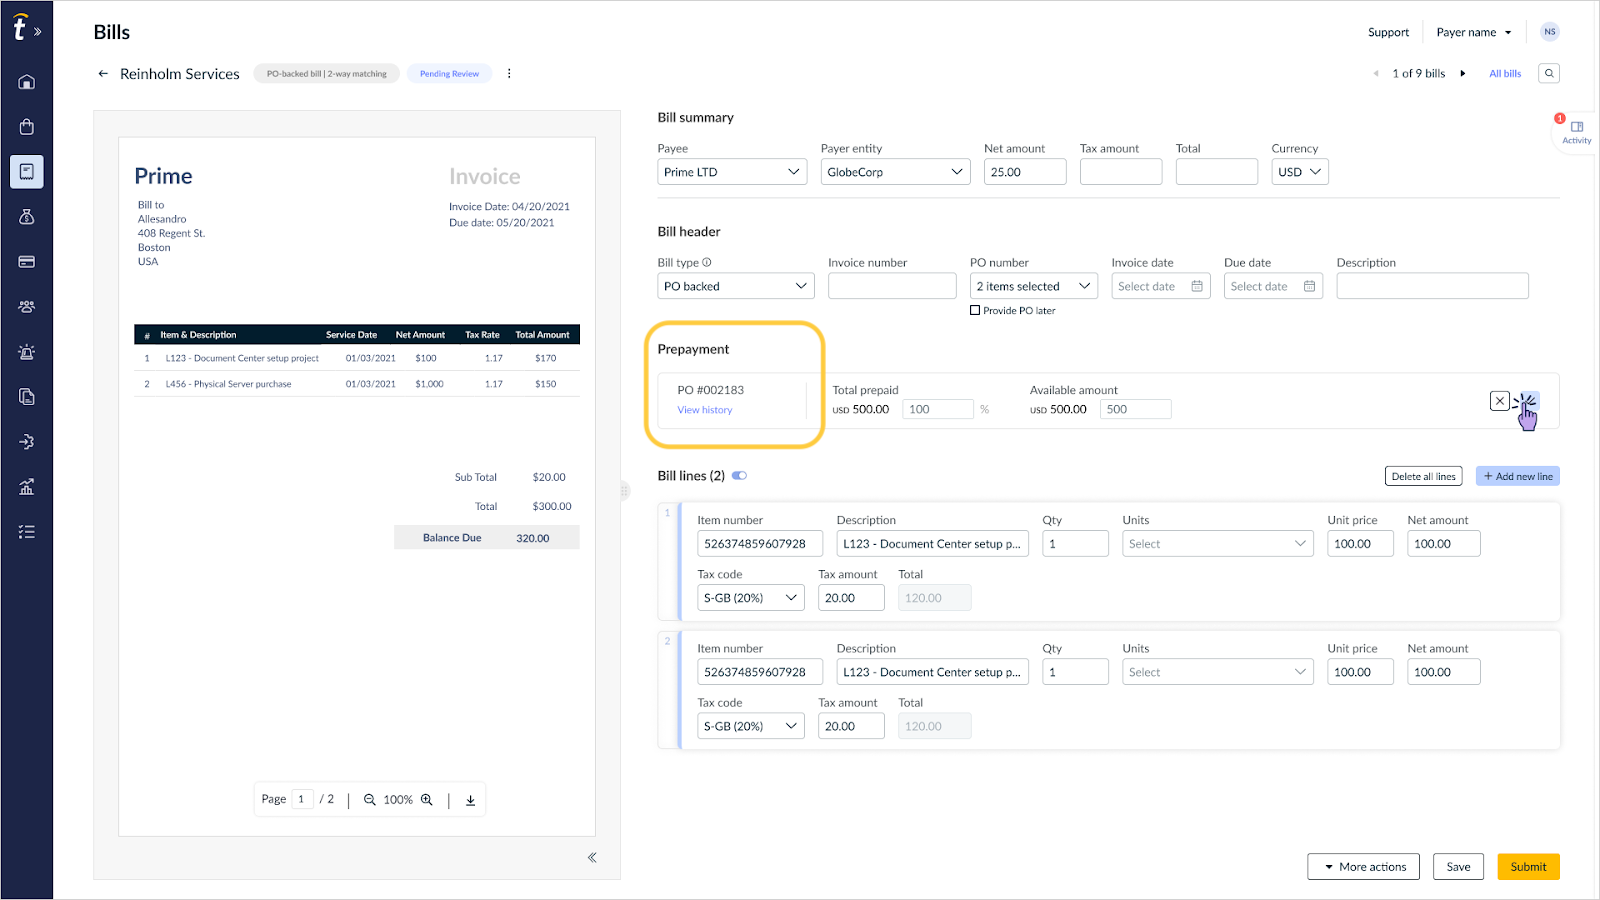Open the task list sidebar icon

(27, 532)
